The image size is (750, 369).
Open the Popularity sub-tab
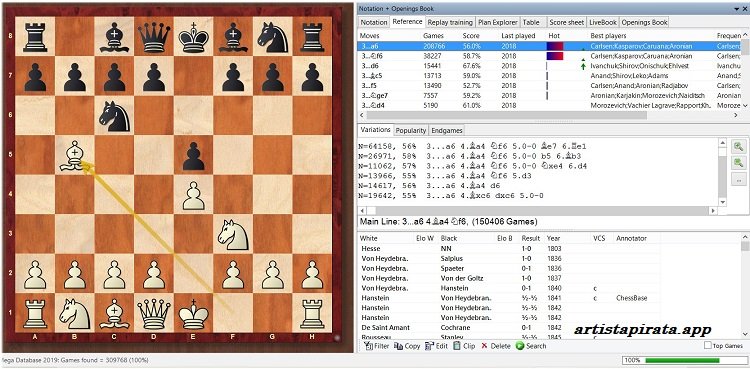[411, 130]
